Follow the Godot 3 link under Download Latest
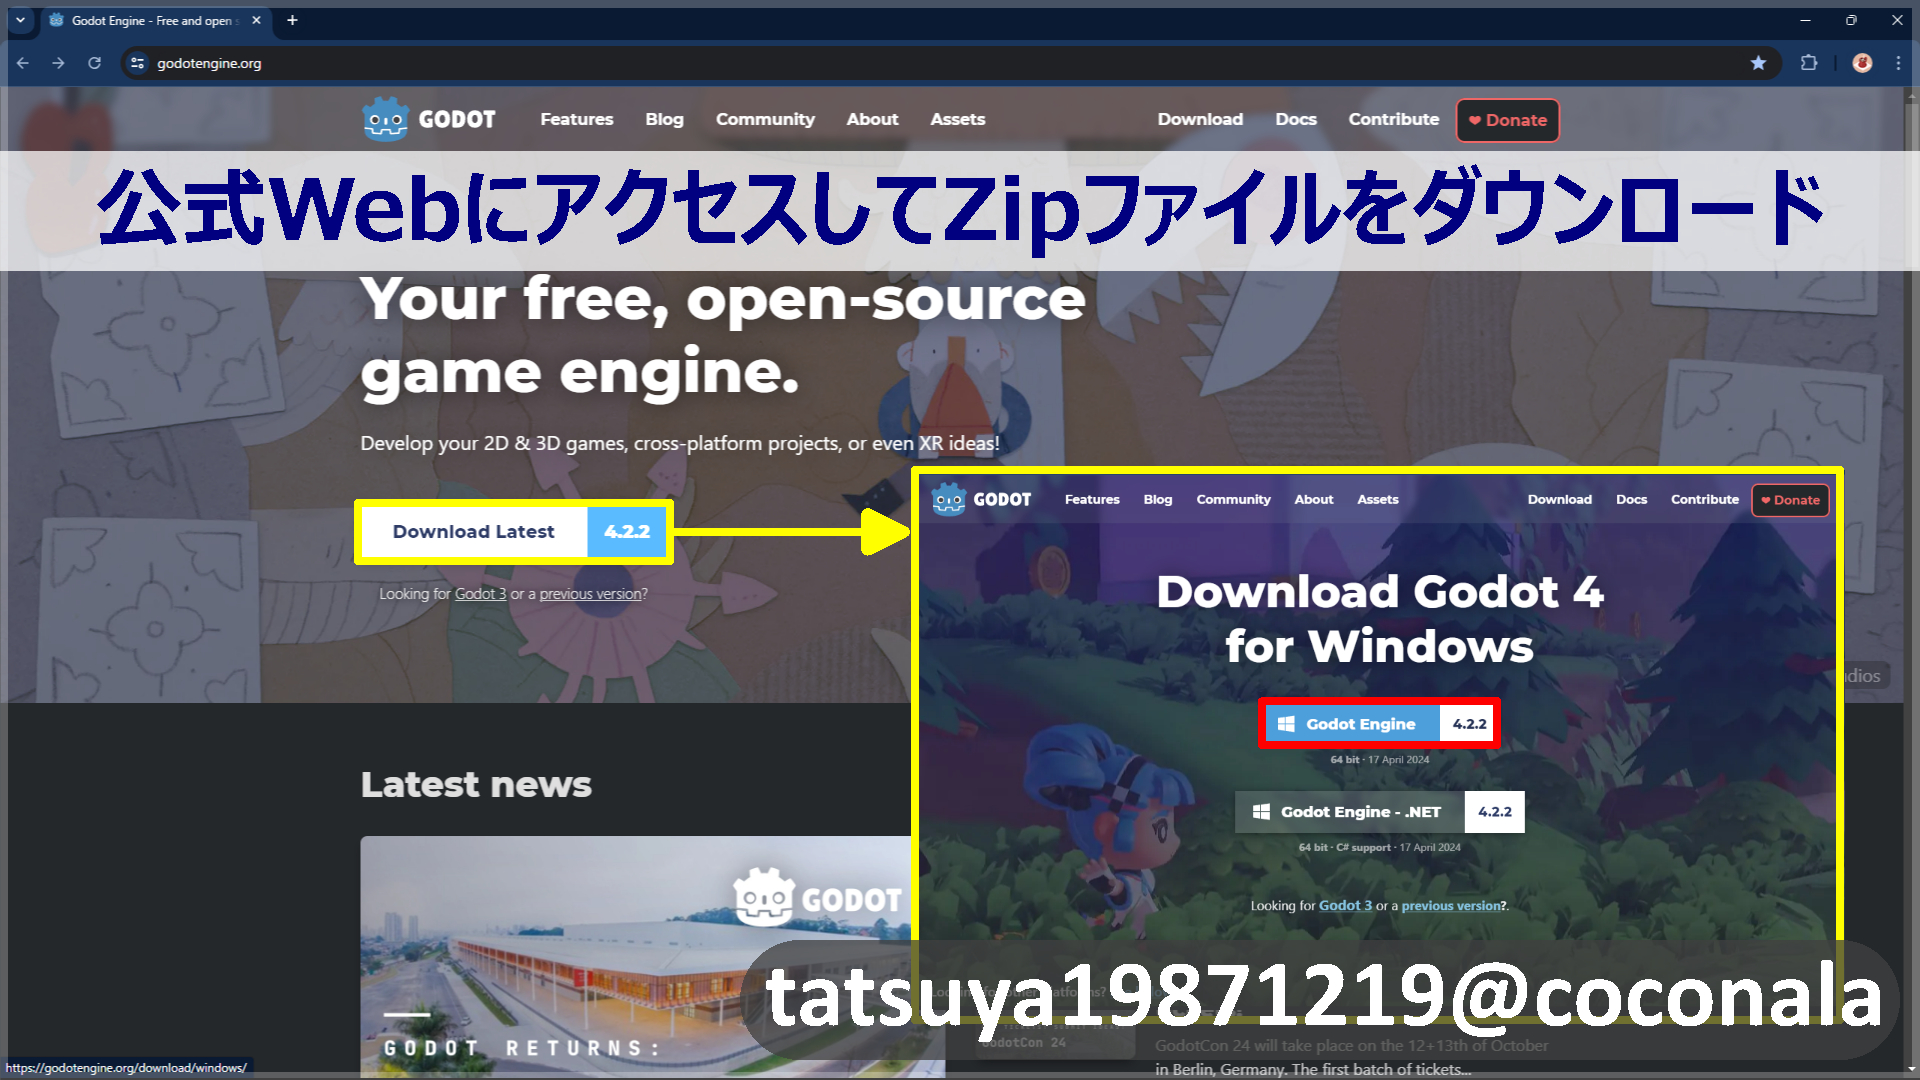 480,594
